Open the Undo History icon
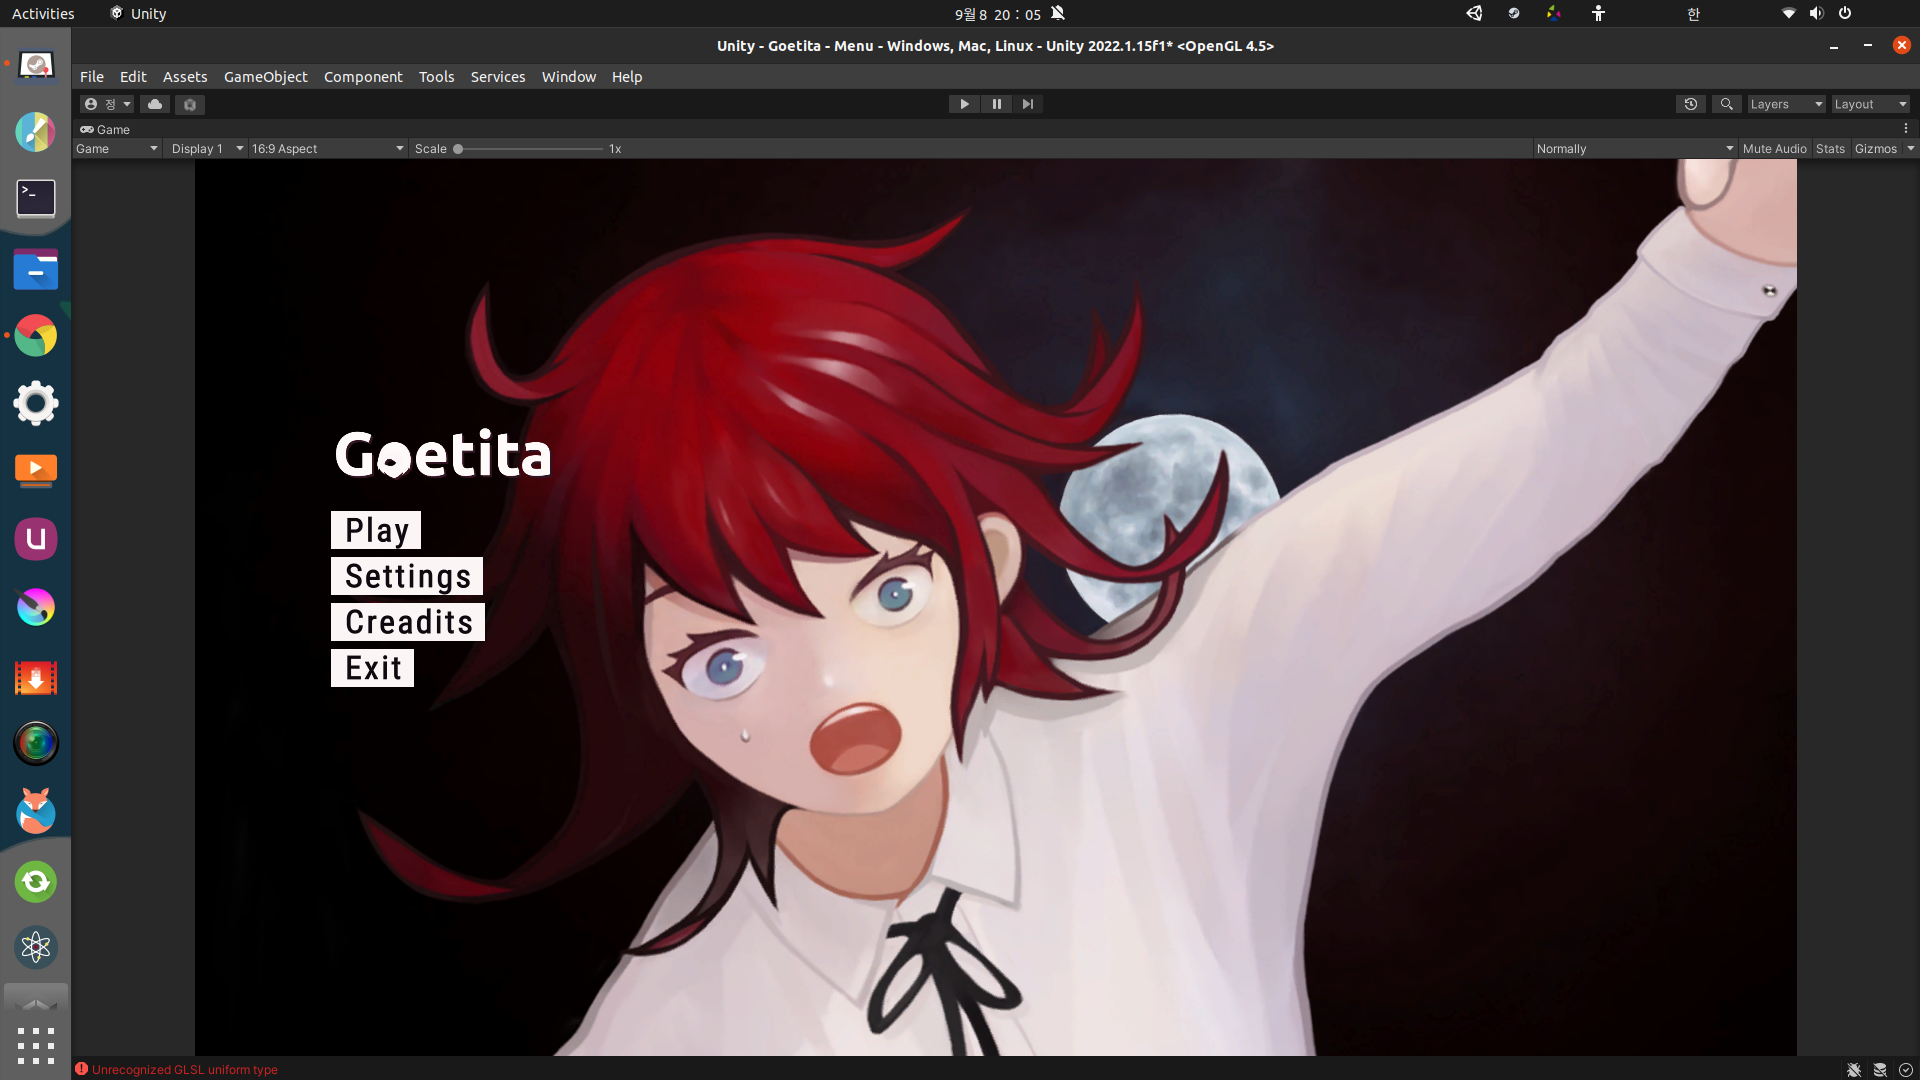1920x1080 pixels. [x=1690, y=104]
